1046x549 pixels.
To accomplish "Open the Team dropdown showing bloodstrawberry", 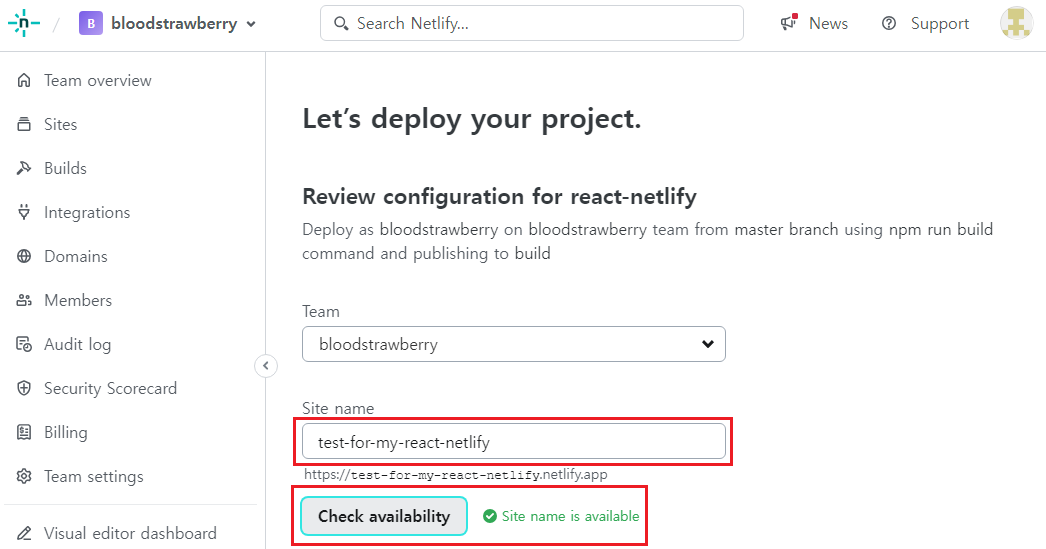I will 514,344.
